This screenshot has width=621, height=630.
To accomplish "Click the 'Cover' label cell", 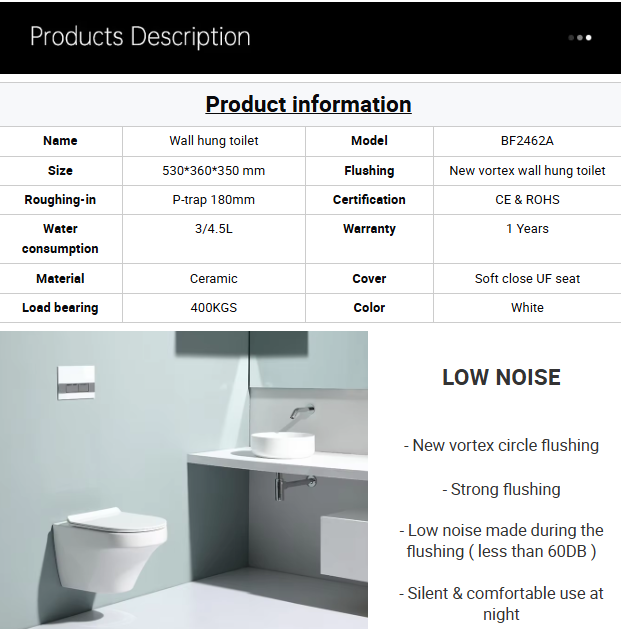I will 369,278.
